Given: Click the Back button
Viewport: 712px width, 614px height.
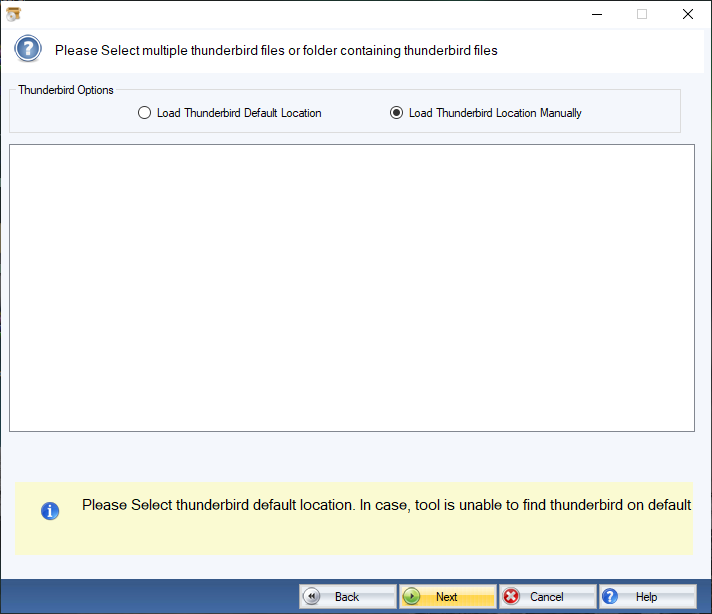Looking at the screenshot, I should 347,596.
